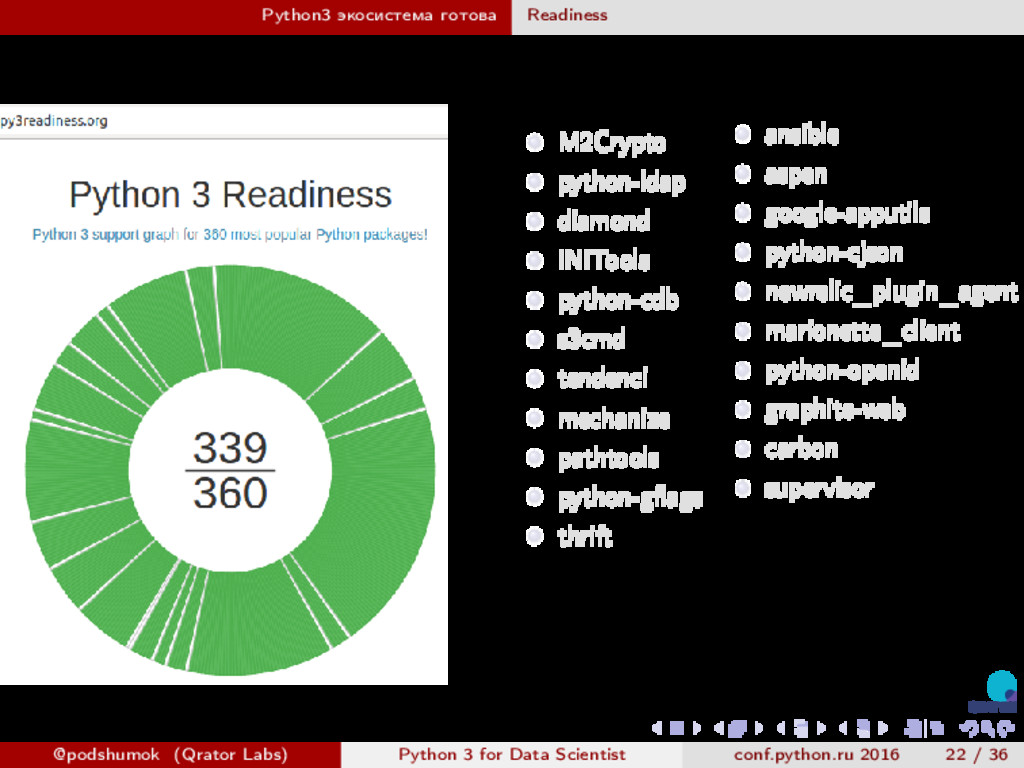This screenshot has height=768, width=1024.
Task: Click the presentation/appendix navigation icon
Action: (x=924, y=728)
